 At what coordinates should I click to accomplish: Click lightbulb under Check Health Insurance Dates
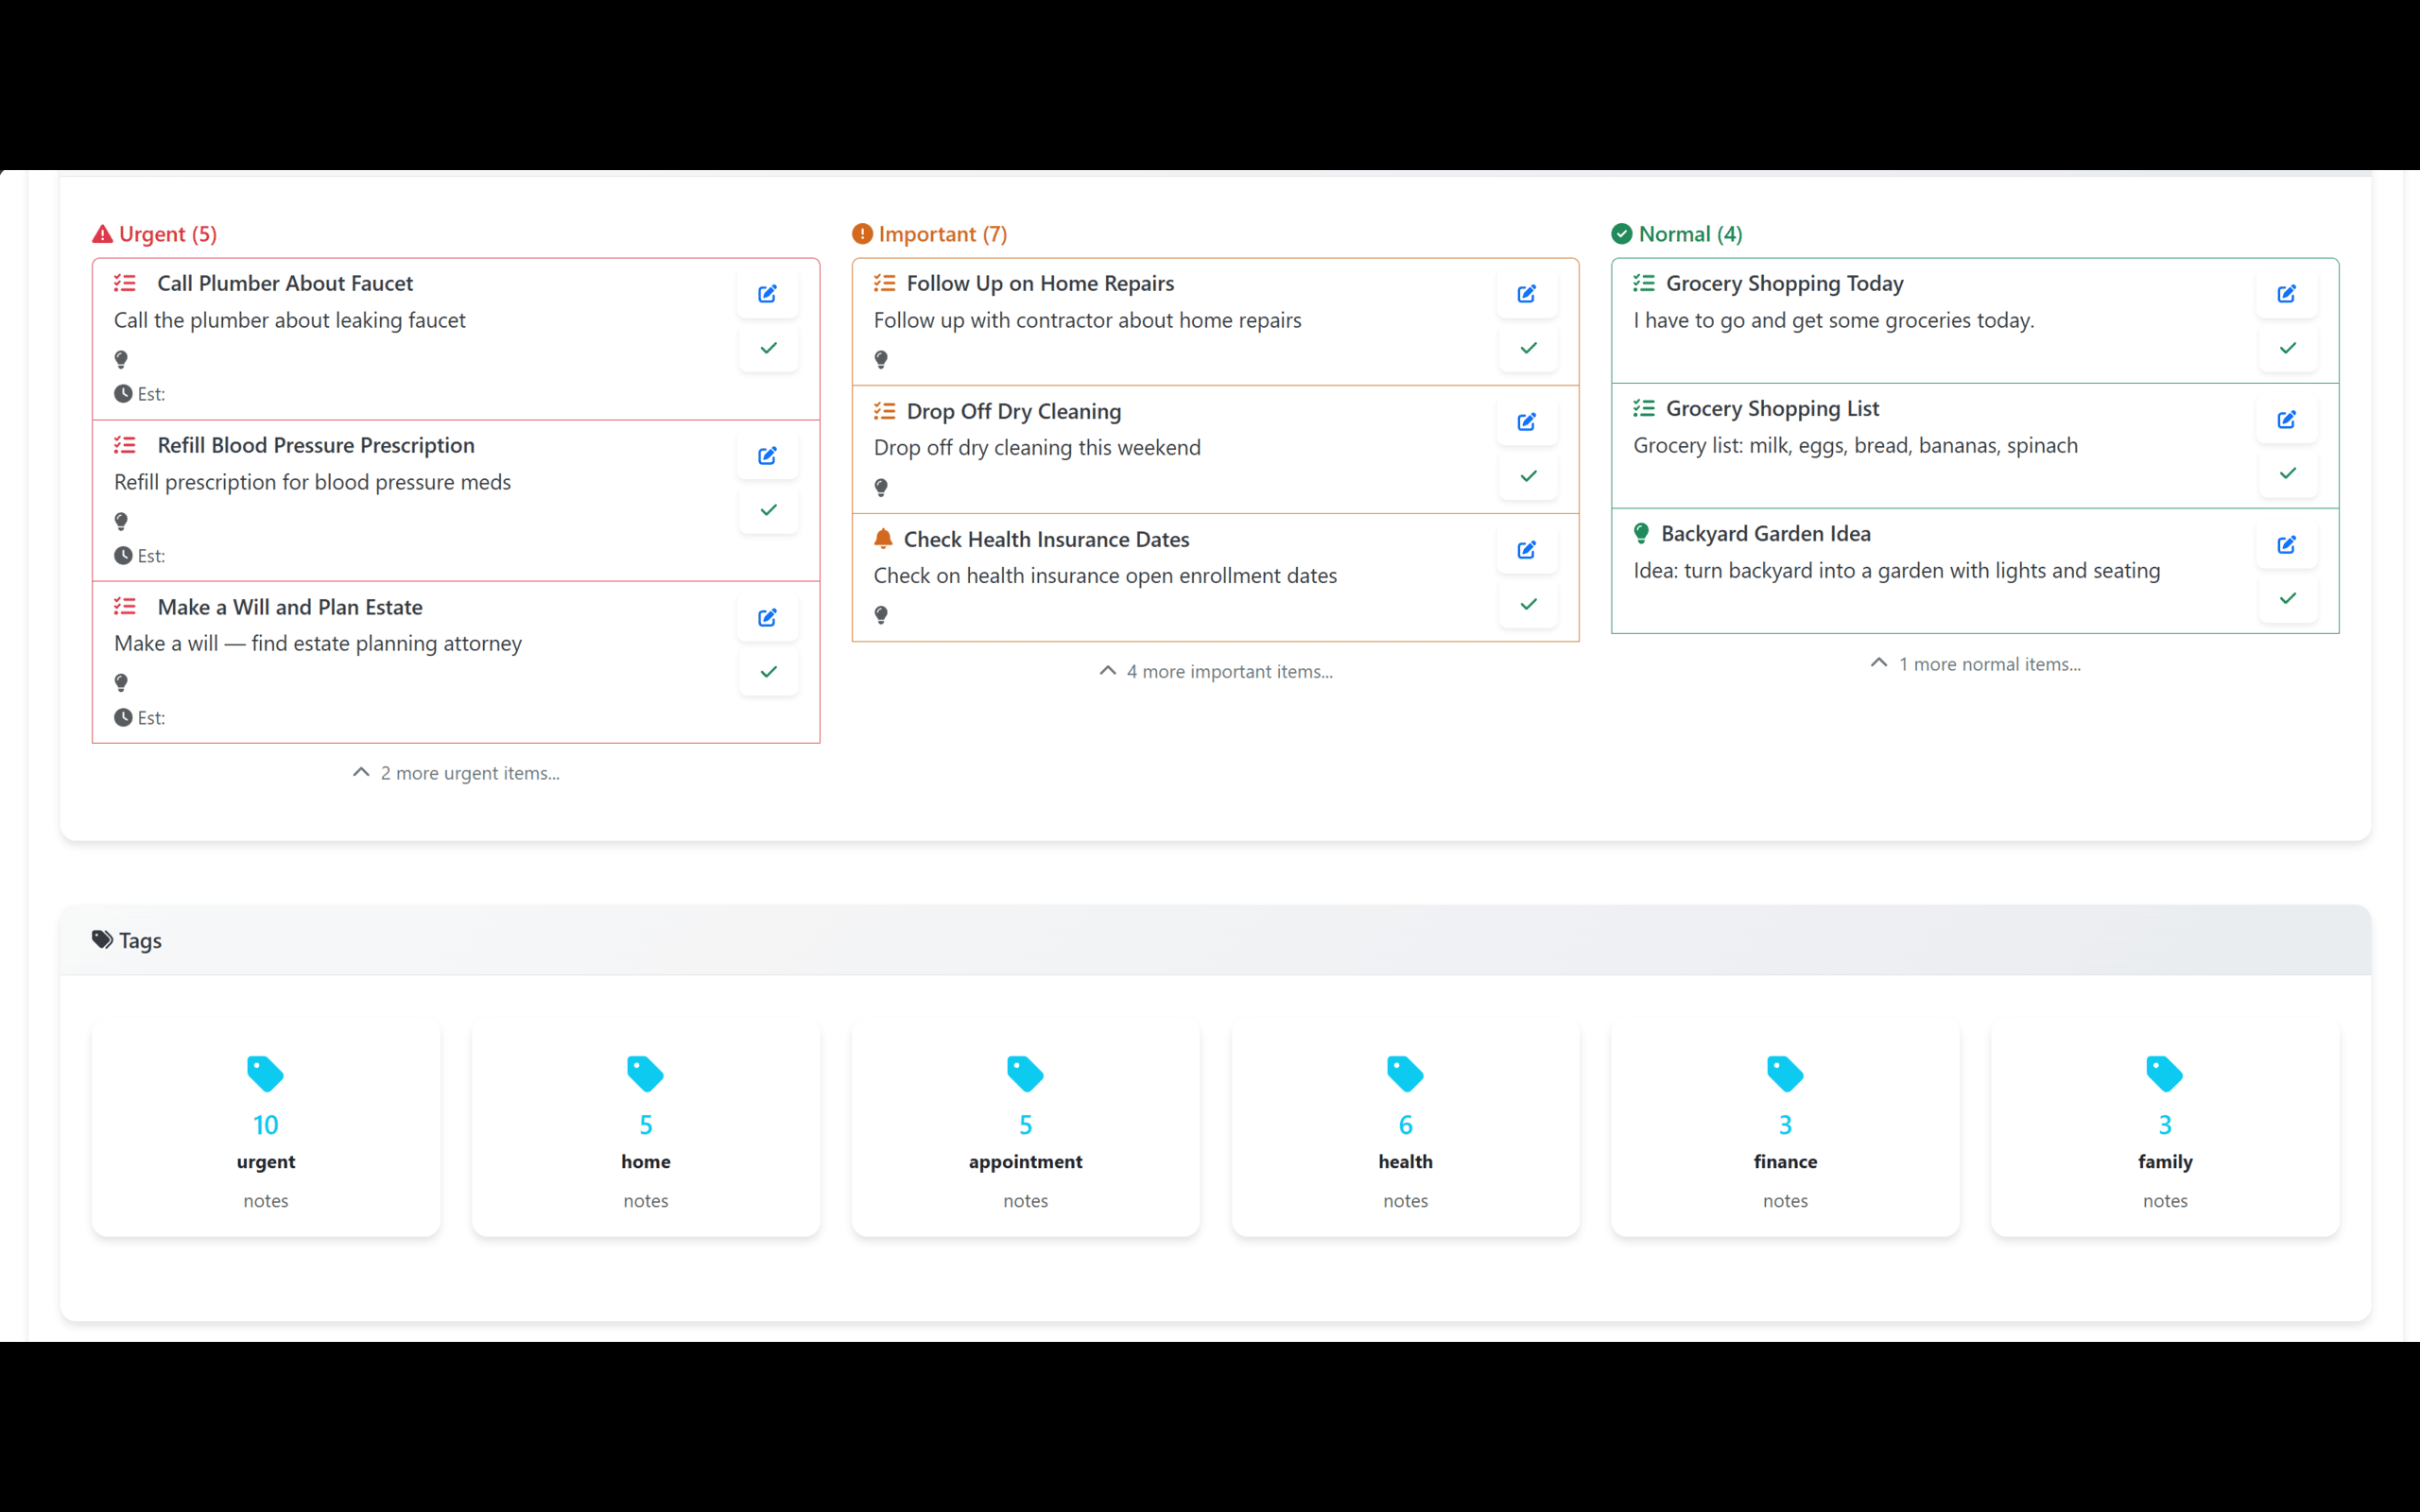click(881, 615)
